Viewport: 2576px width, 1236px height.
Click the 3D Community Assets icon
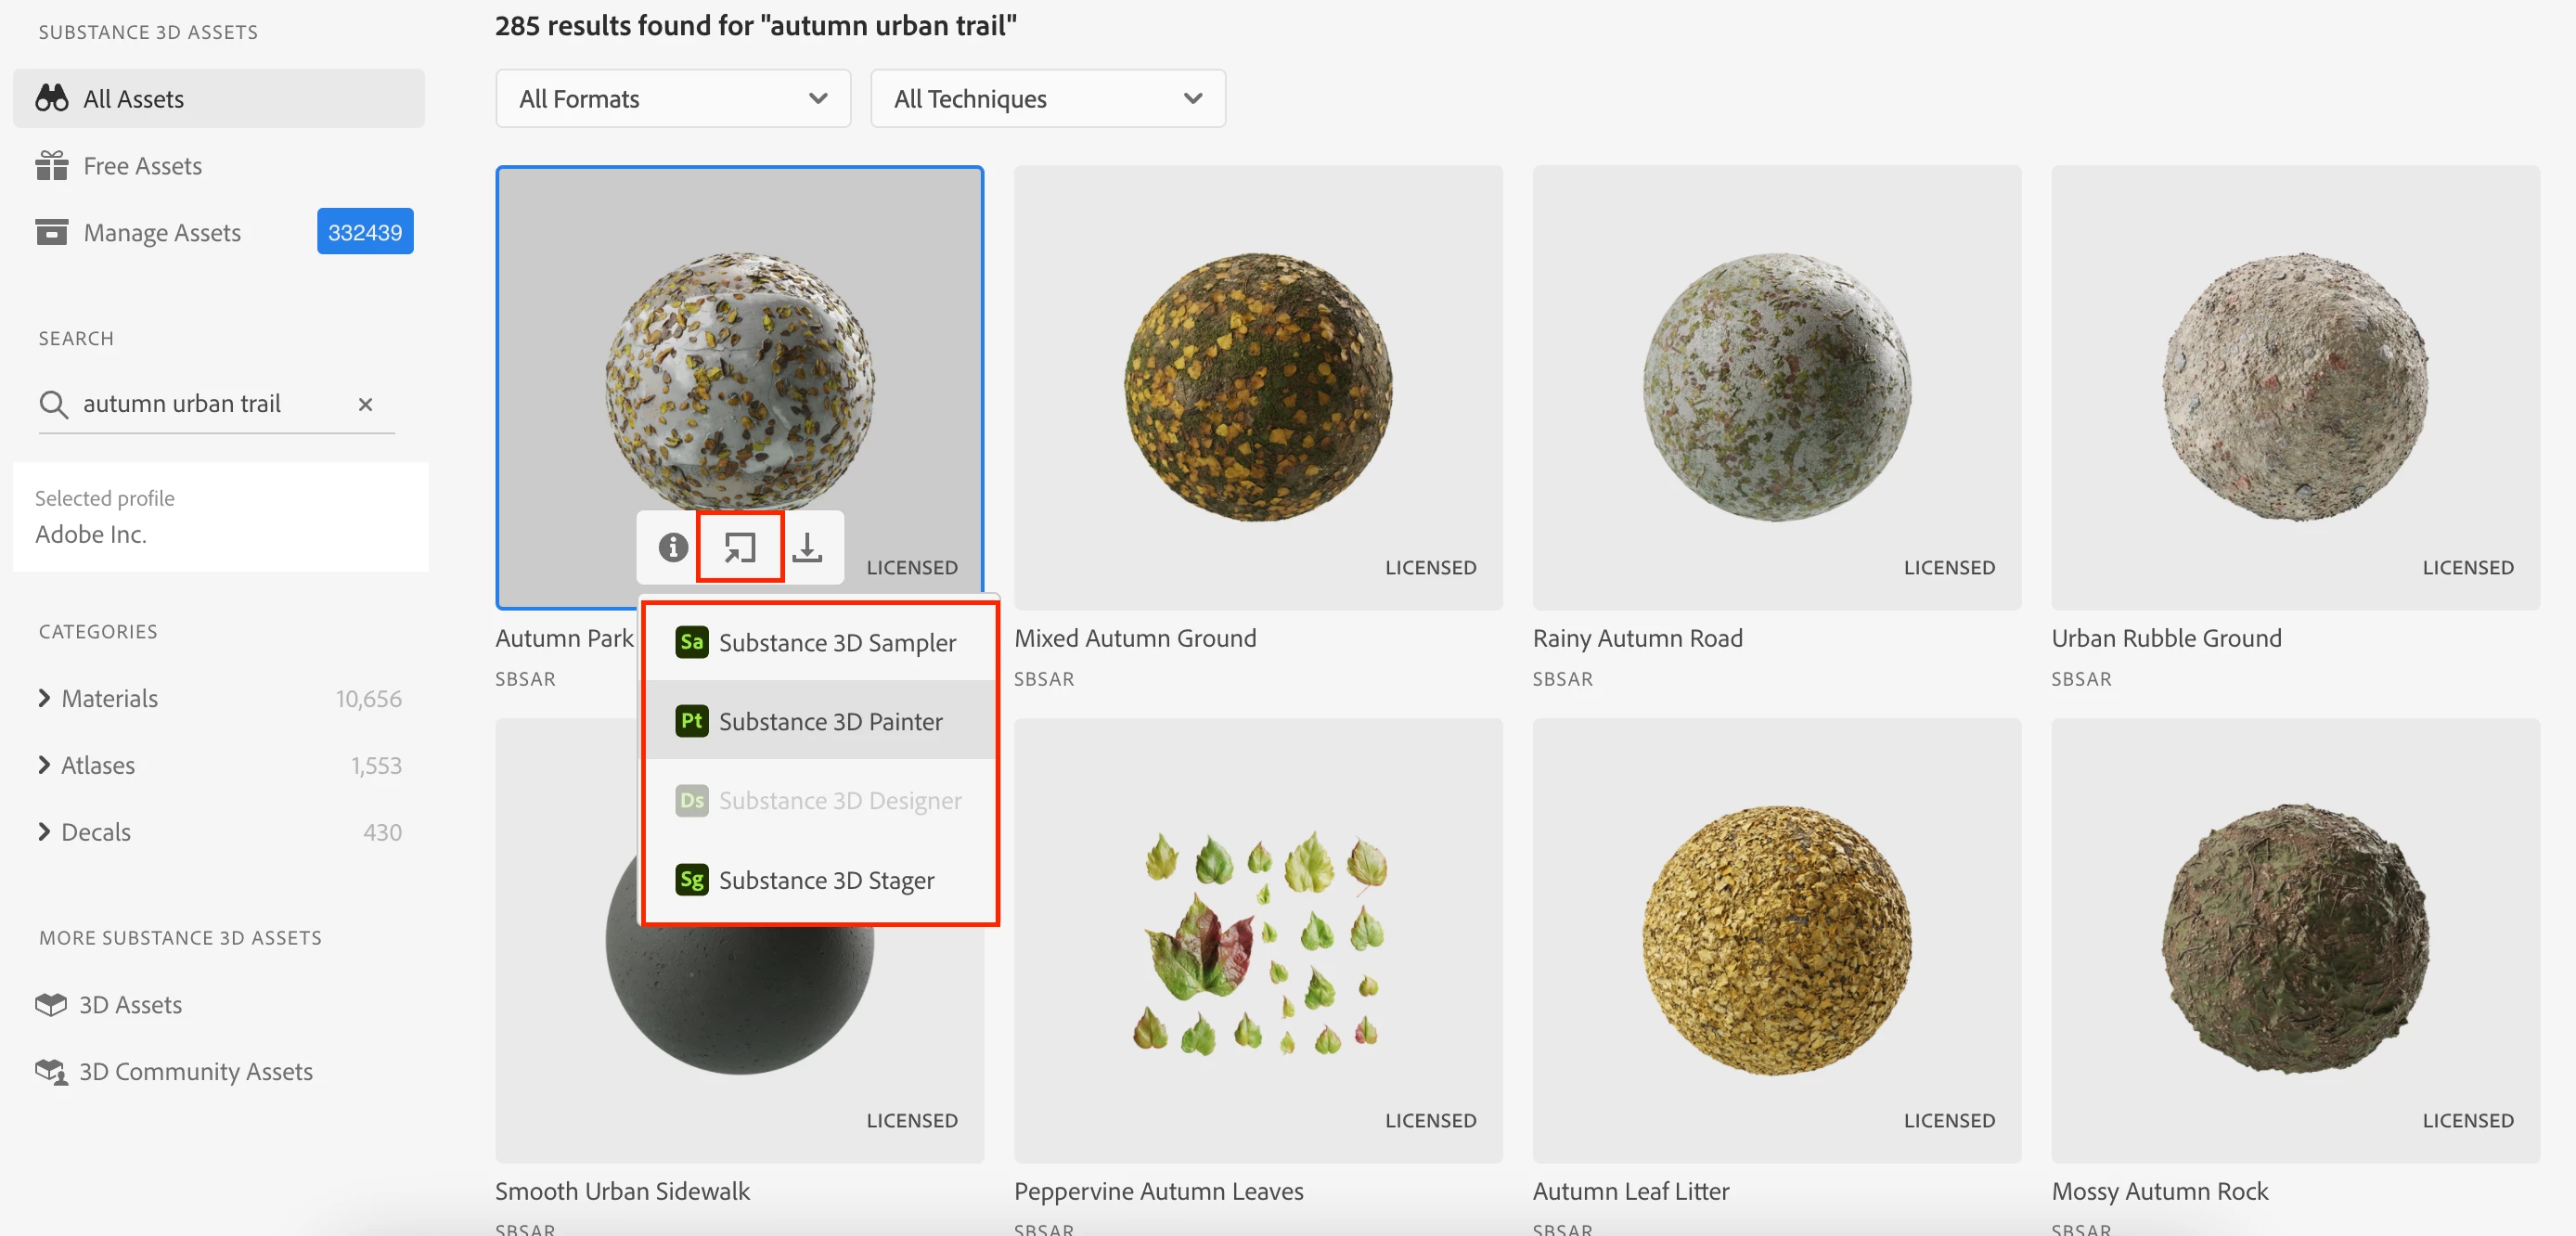(50, 1071)
